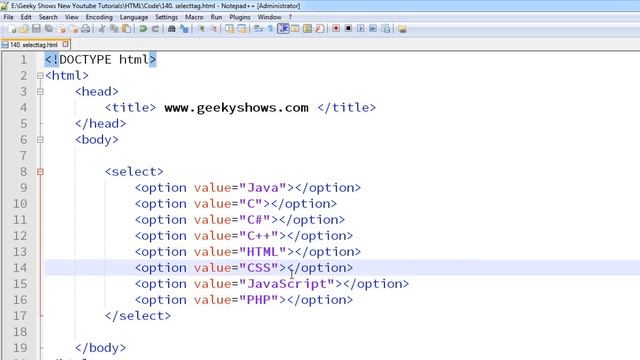Toggle the highlighted indent guide button
The image size is (640, 360).
click(283, 29)
